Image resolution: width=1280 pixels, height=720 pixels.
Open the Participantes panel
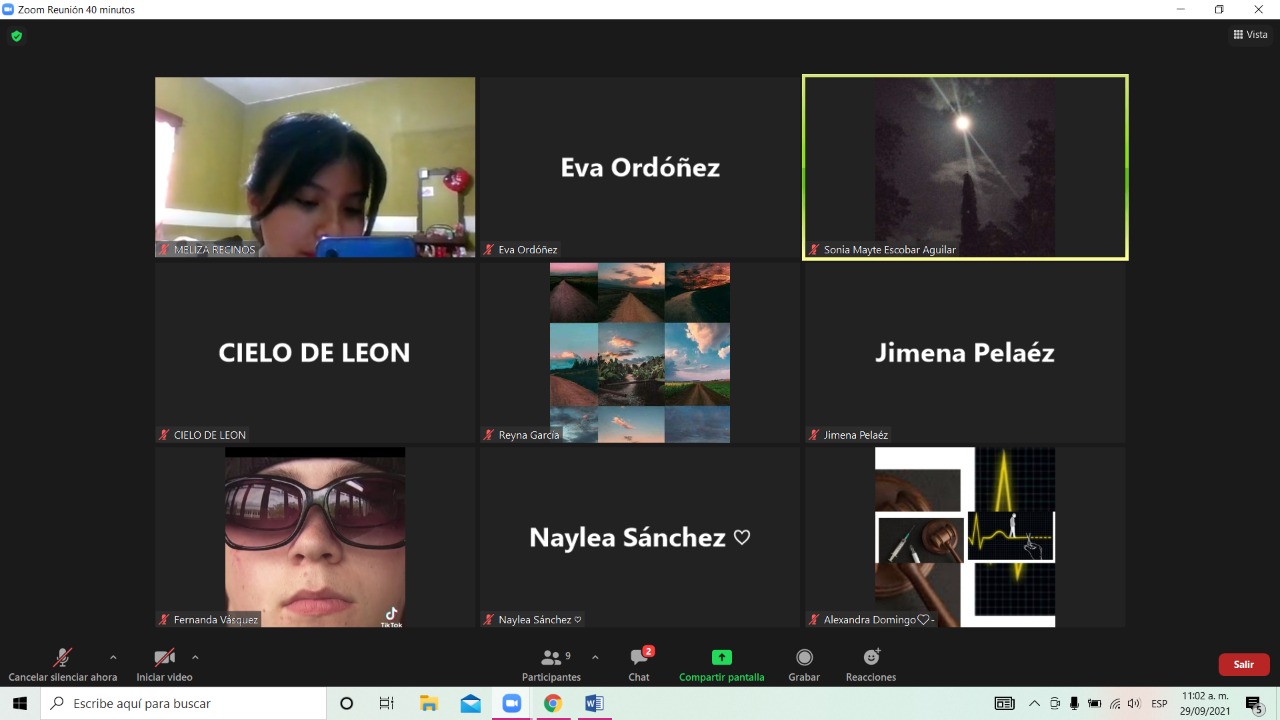[x=551, y=666]
